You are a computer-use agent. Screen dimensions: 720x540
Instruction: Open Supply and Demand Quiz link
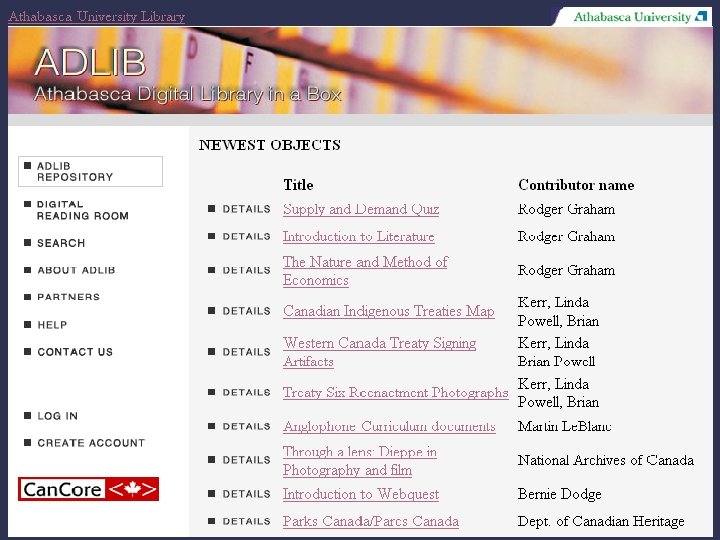361,209
